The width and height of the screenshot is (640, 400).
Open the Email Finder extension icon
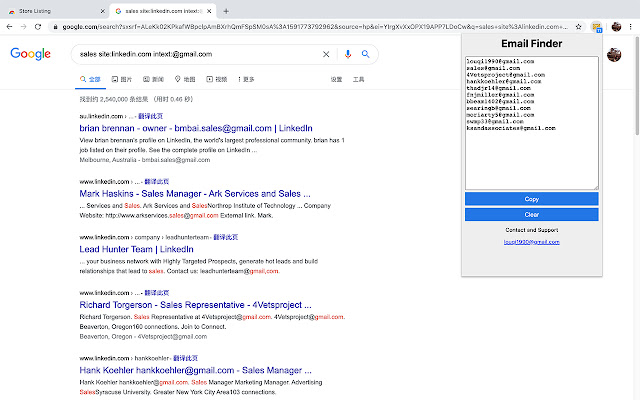click(596, 27)
